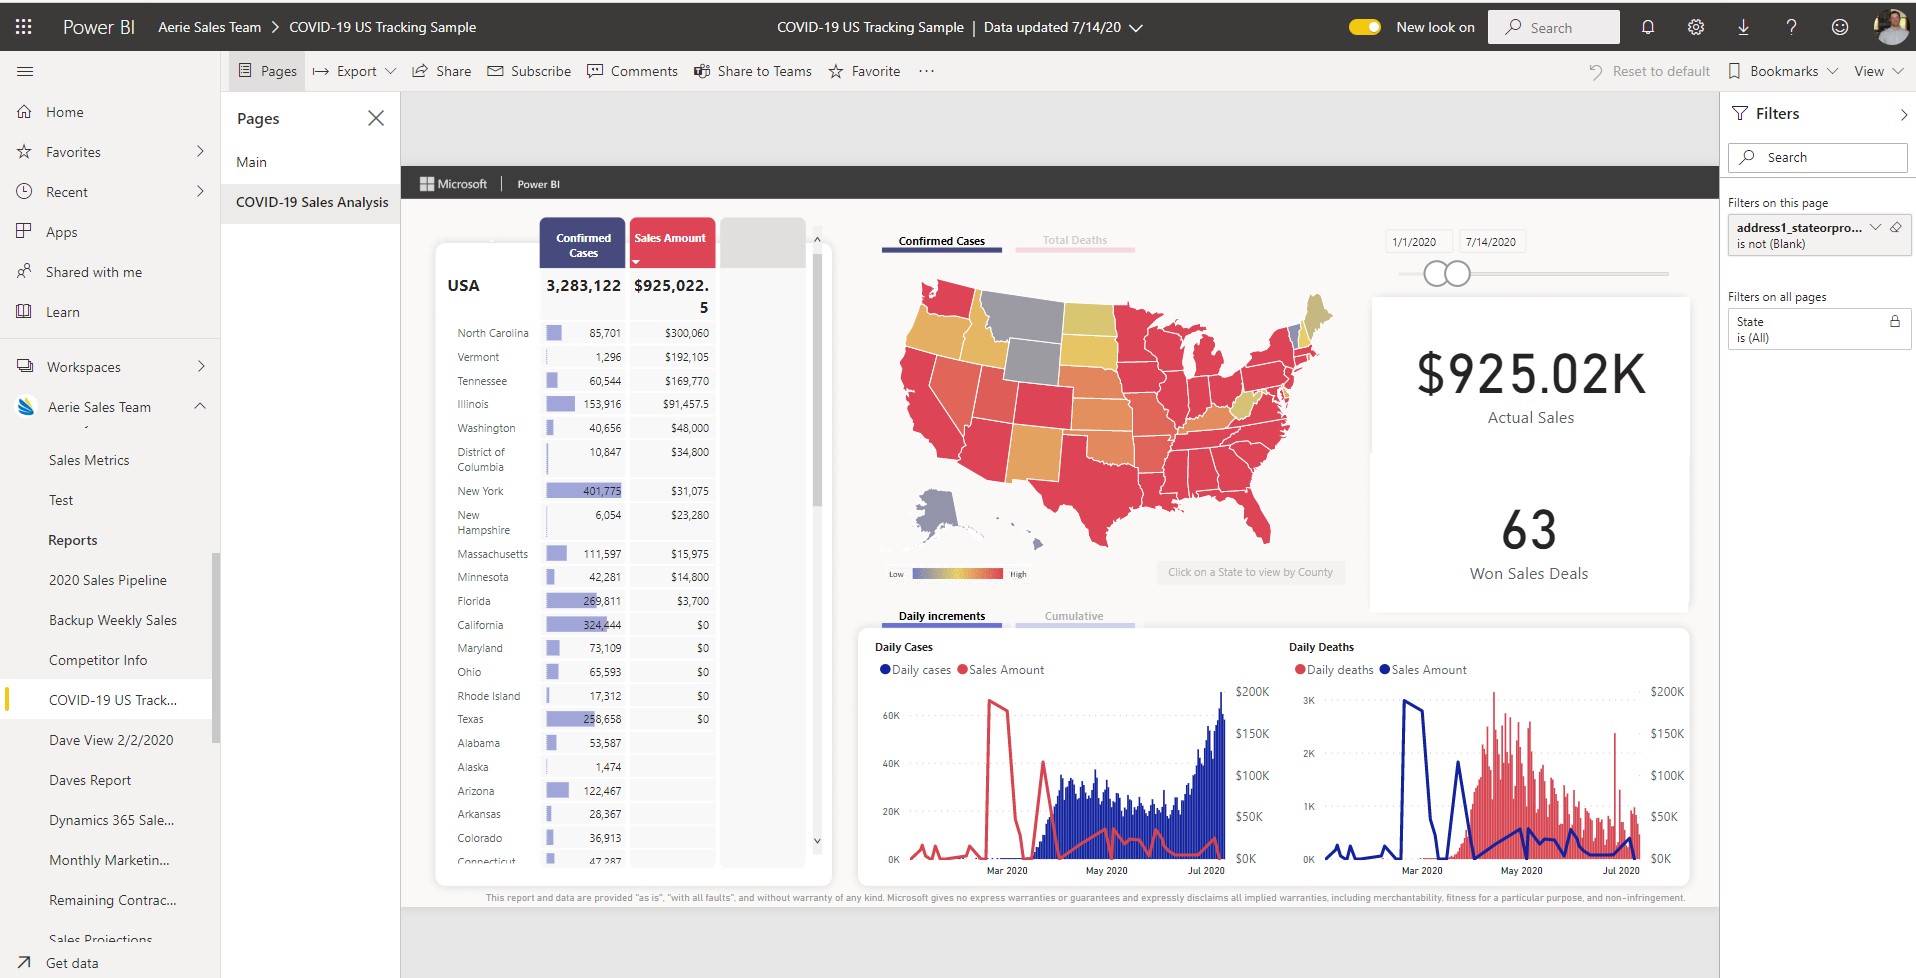Open Competitor Info report
This screenshot has width=1916, height=978.
(98, 660)
